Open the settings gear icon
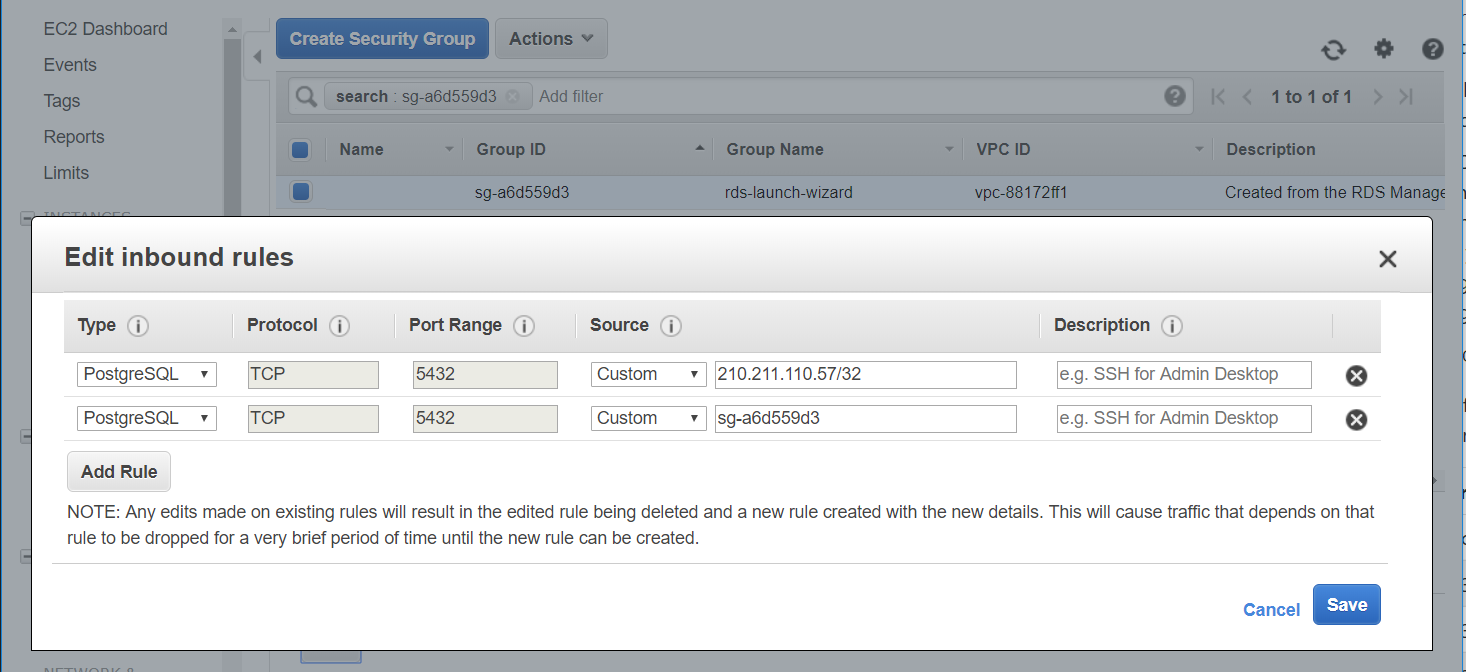The width and height of the screenshot is (1466, 672). pyautogui.click(x=1383, y=49)
